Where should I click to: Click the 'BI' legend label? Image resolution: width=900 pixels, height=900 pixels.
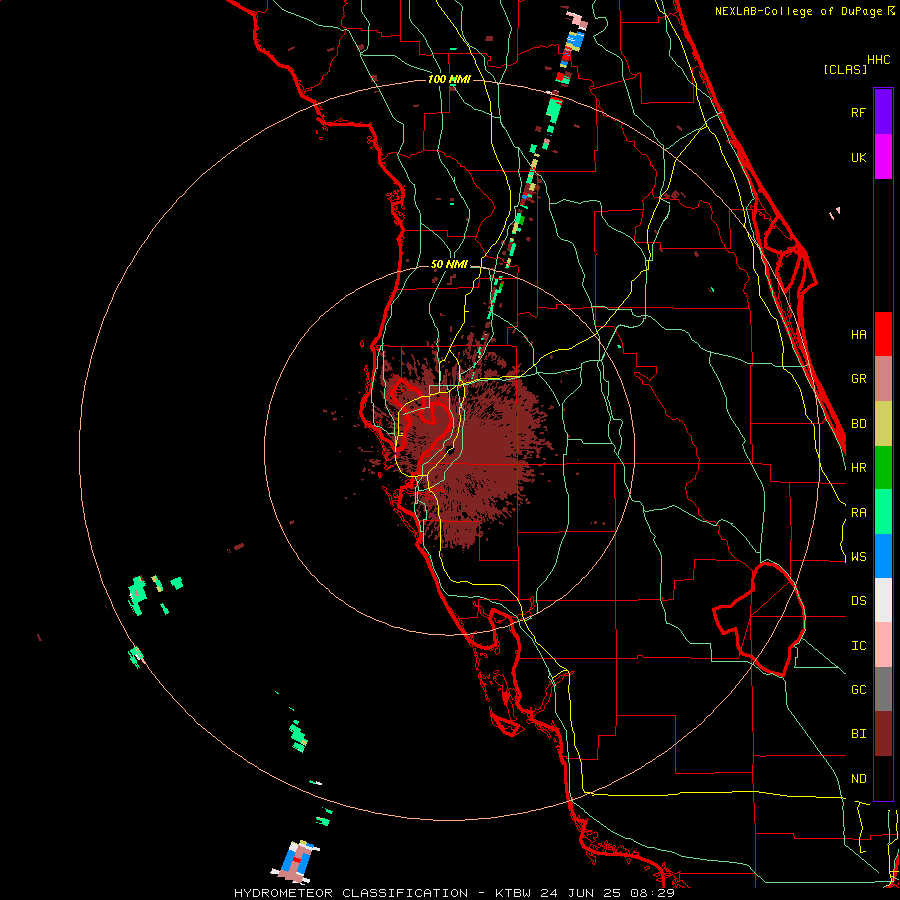point(858,734)
